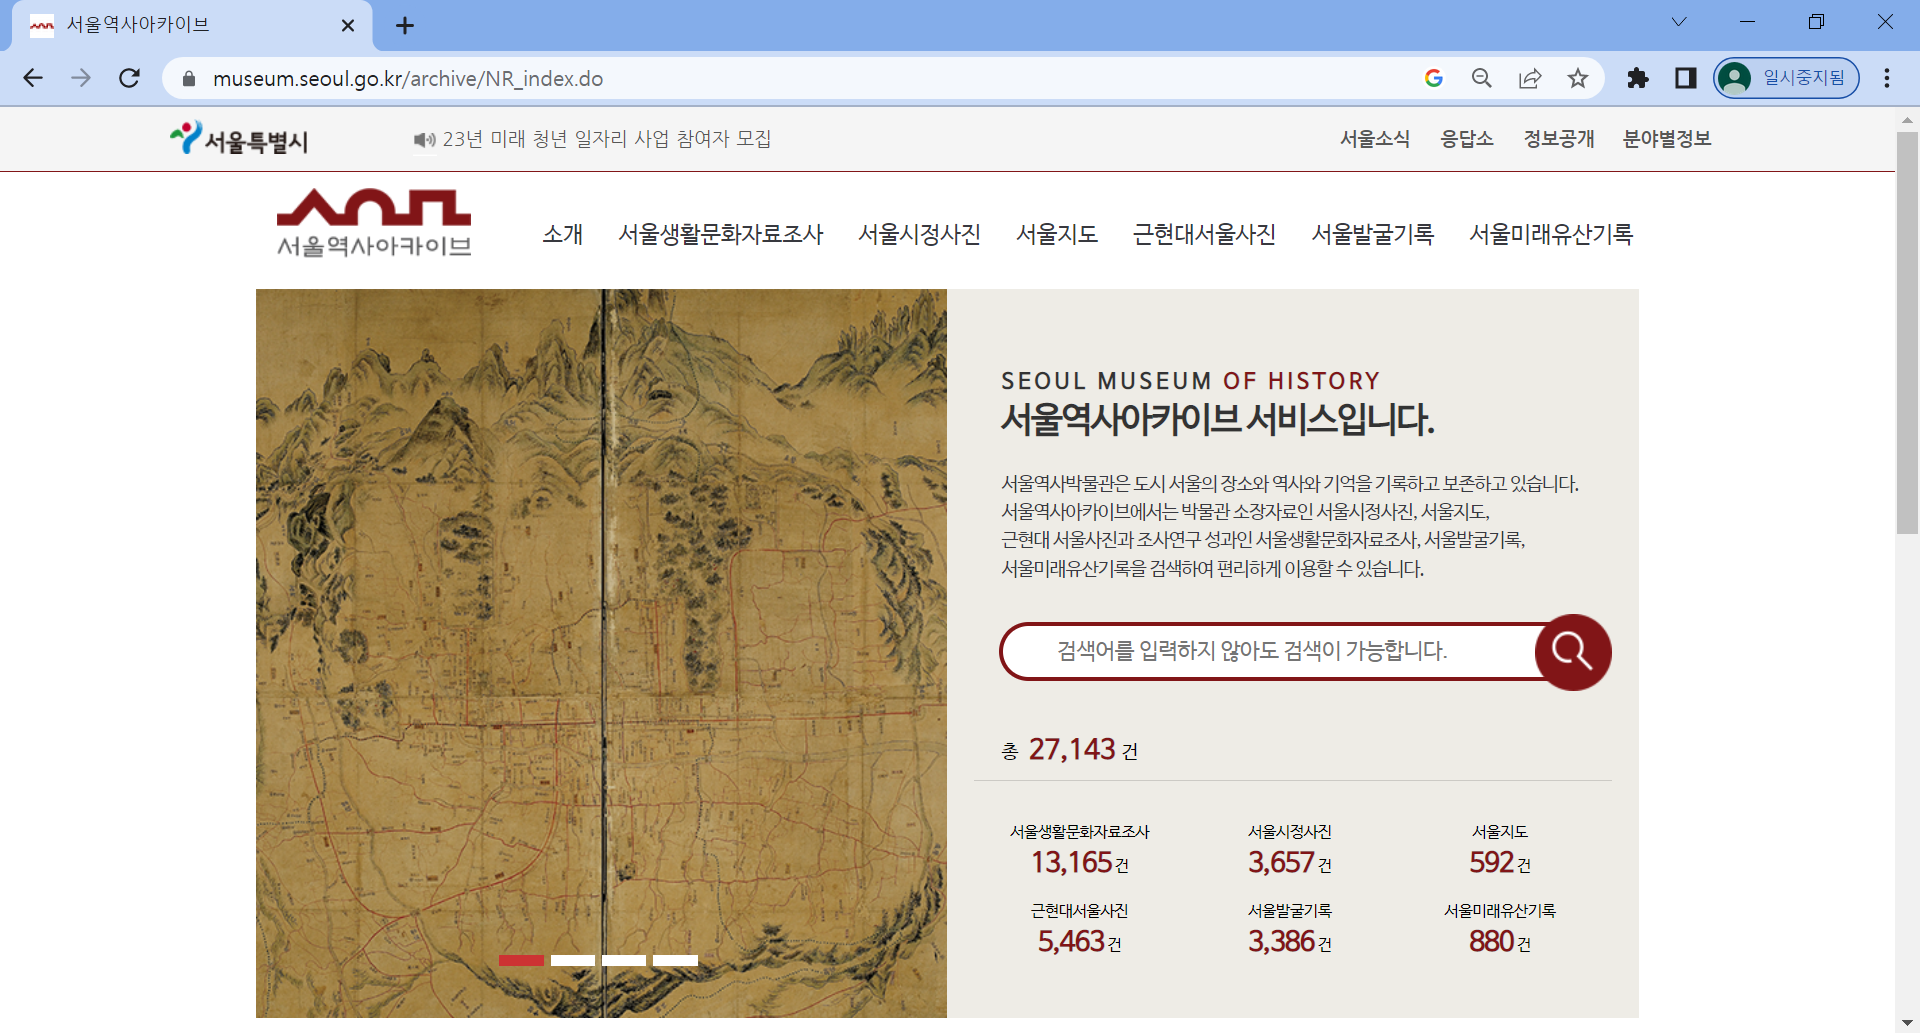This screenshot has height=1033, width=1920.
Task: Open the 서울생활문화자료조사 menu
Action: [721, 234]
